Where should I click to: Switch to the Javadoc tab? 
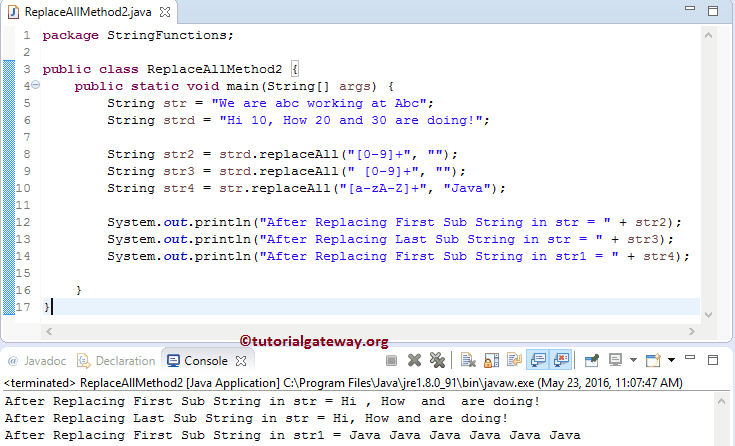click(37, 361)
